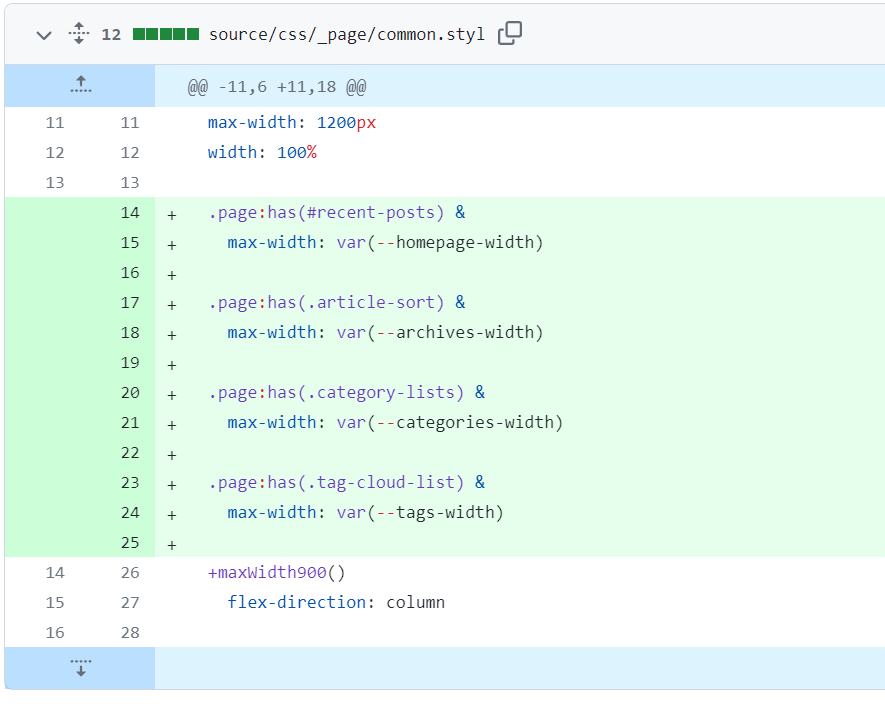Click the plus marker on line 25

click(172, 545)
